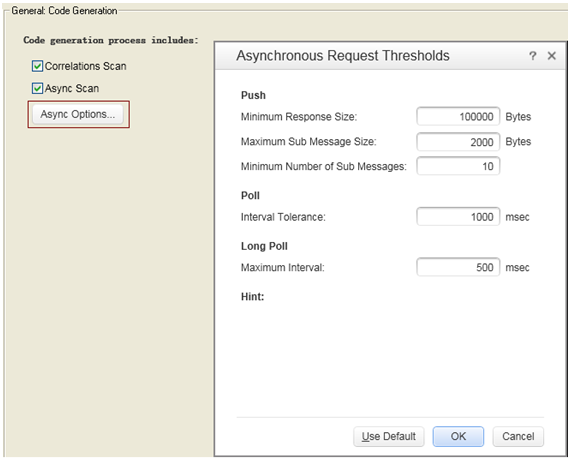Click the Interval Tolerance label
Image resolution: width=572 pixels, height=460 pixels.
[x=283, y=217]
